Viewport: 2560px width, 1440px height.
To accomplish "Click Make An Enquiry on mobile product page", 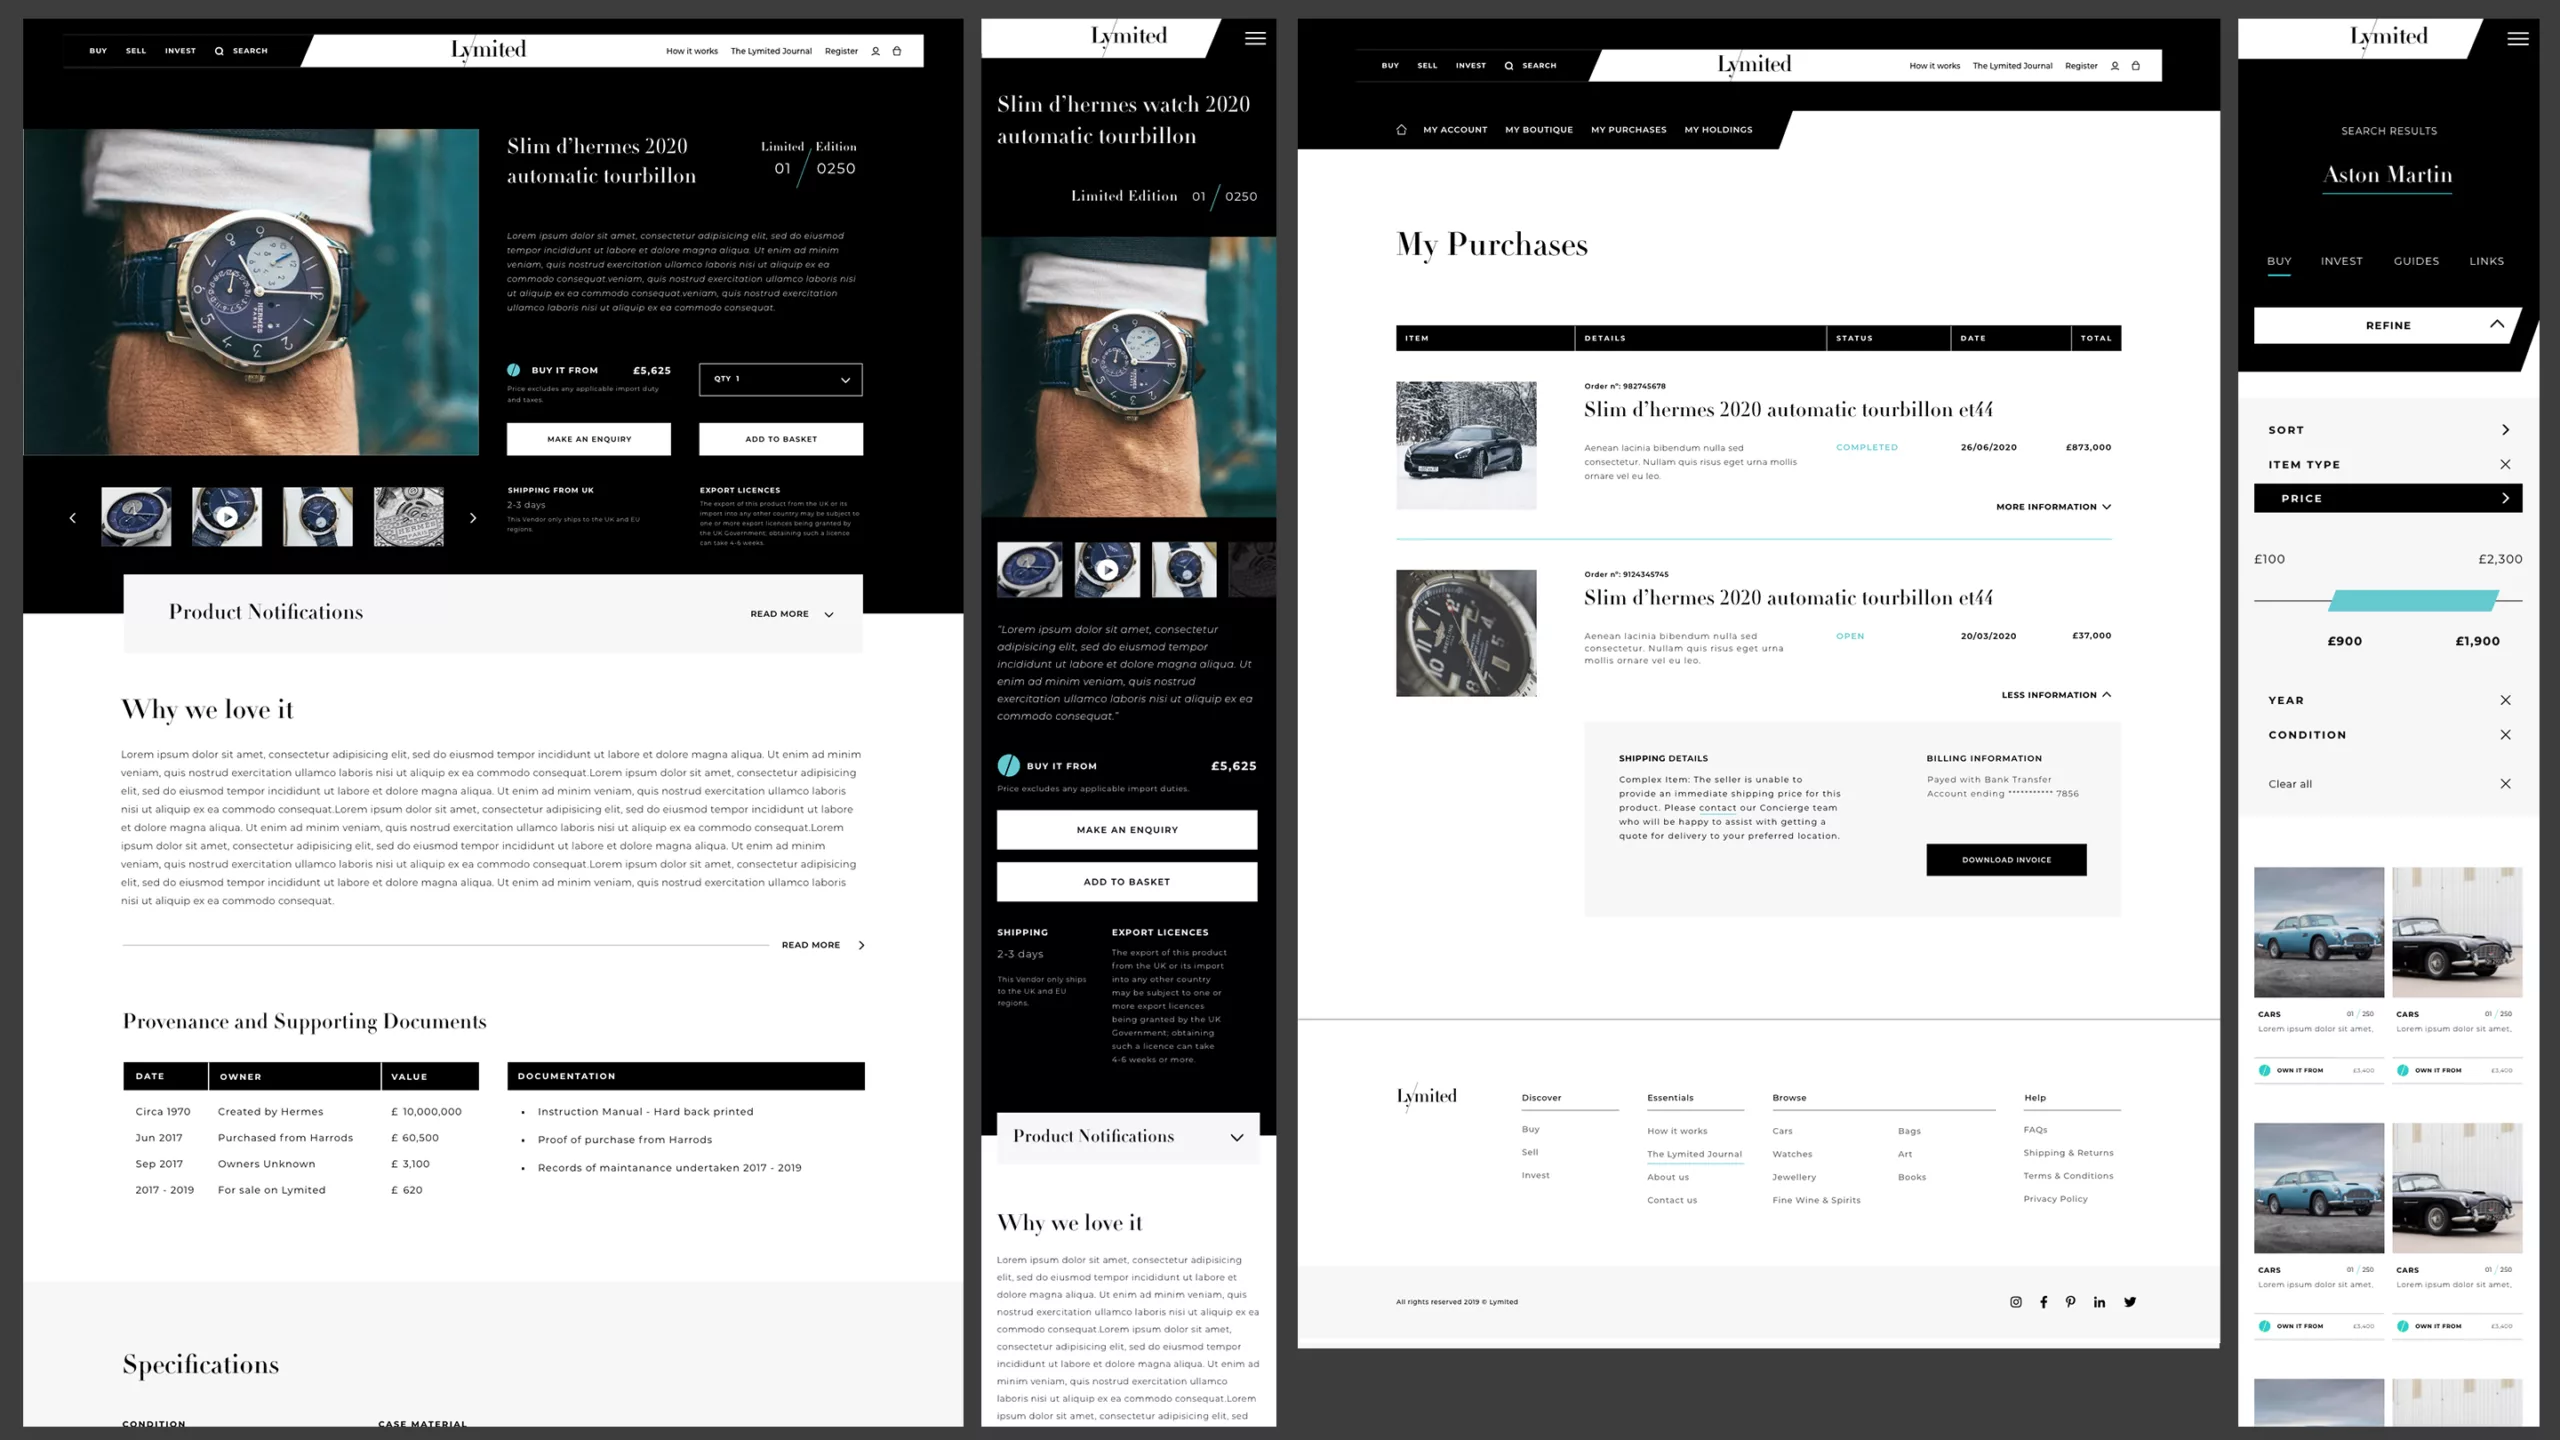I will 1127,830.
